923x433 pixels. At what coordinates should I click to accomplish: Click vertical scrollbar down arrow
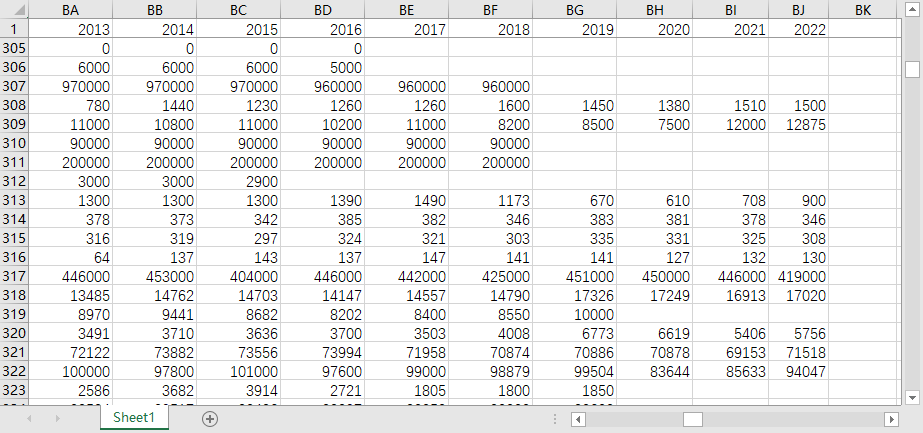pos(912,398)
